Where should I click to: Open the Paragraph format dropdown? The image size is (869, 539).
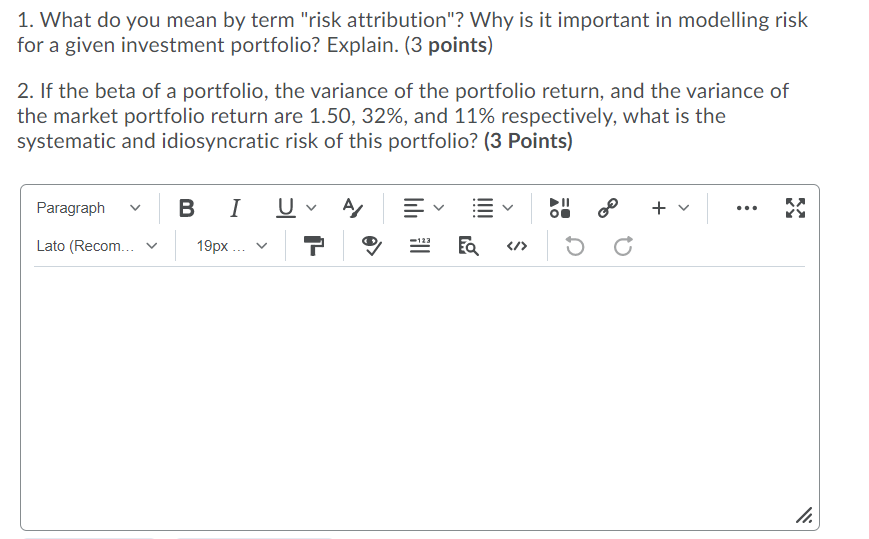tap(89, 208)
